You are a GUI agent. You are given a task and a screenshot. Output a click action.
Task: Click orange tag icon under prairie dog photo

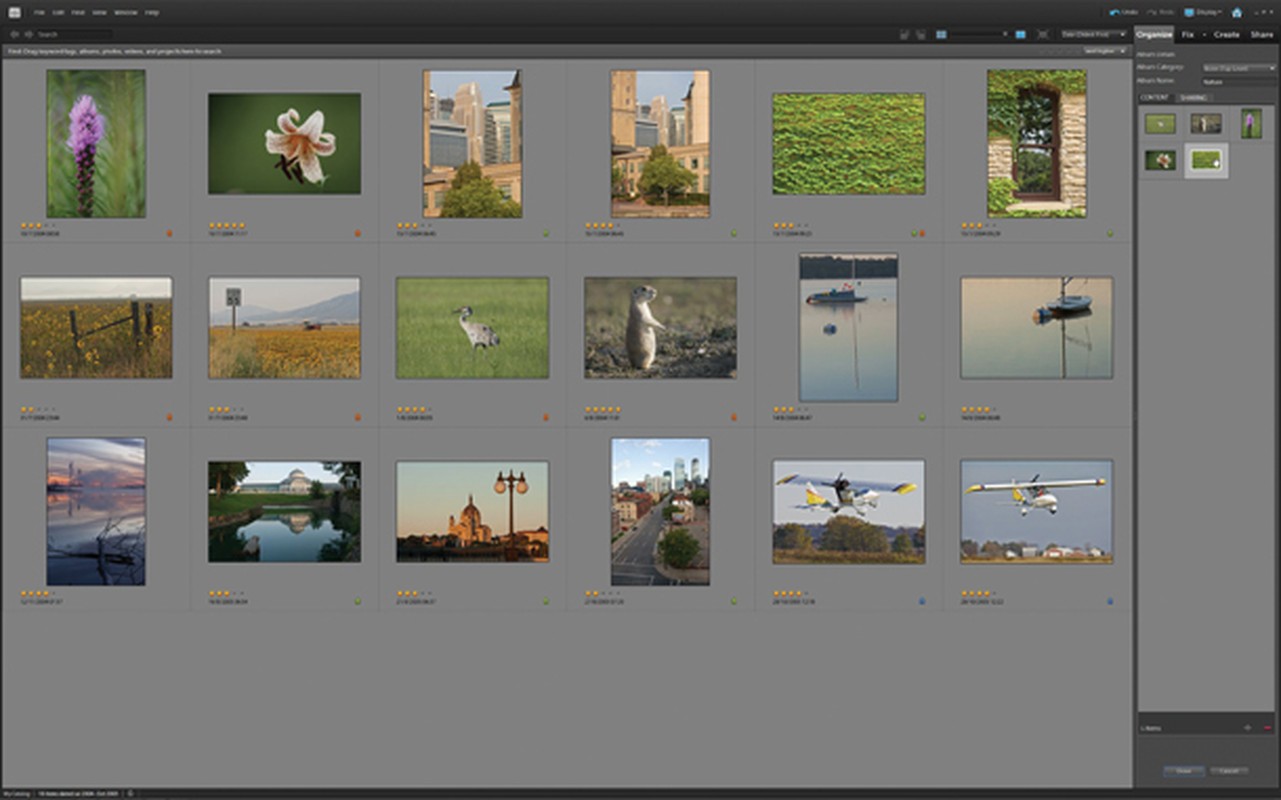click(x=733, y=417)
